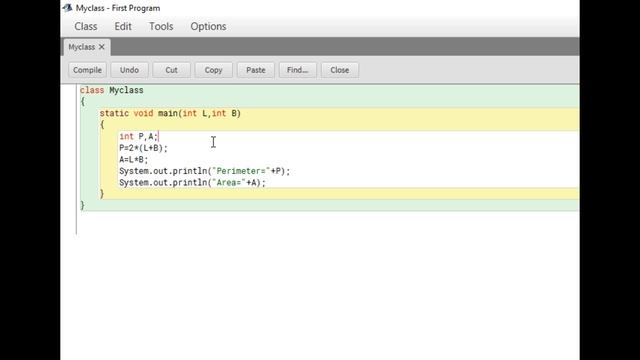Click the println "Area=" statement
The height and width of the screenshot is (360, 640).
192,182
